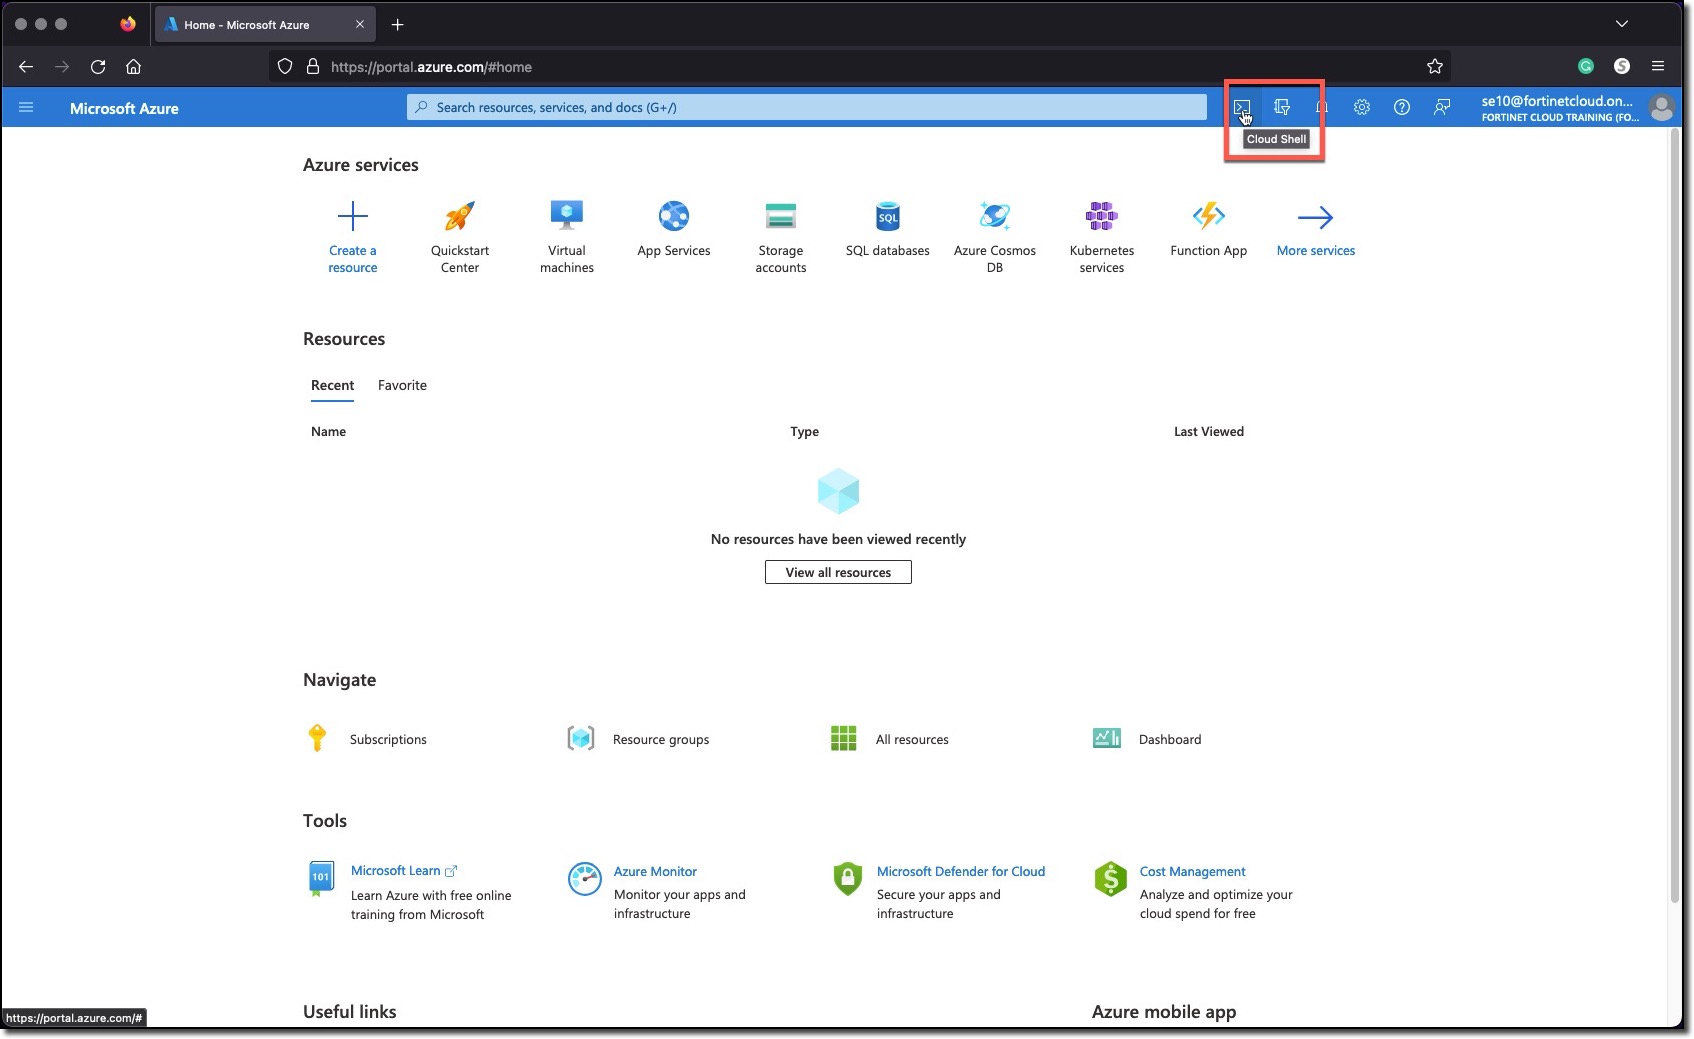Image resolution: width=1694 pixels, height=1039 pixels.
Task: Open the Grammarly extension icon
Action: (1586, 66)
